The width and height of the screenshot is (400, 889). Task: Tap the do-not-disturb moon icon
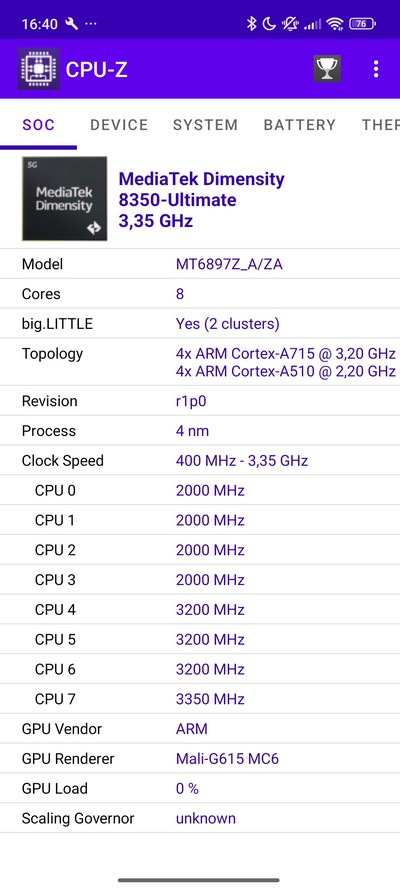[x=270, y=24]
